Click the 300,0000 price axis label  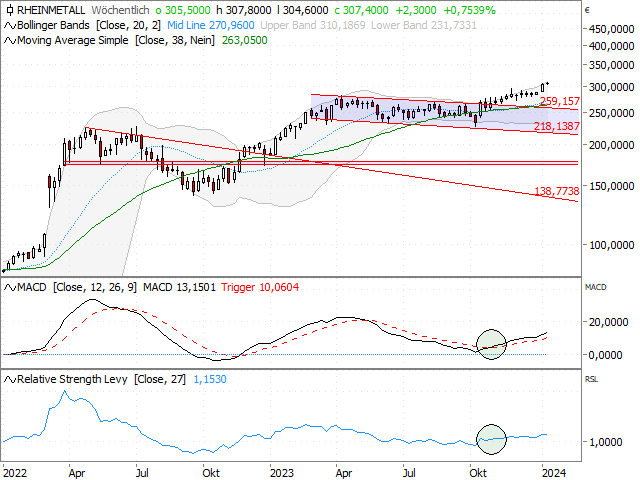(611, 87)
